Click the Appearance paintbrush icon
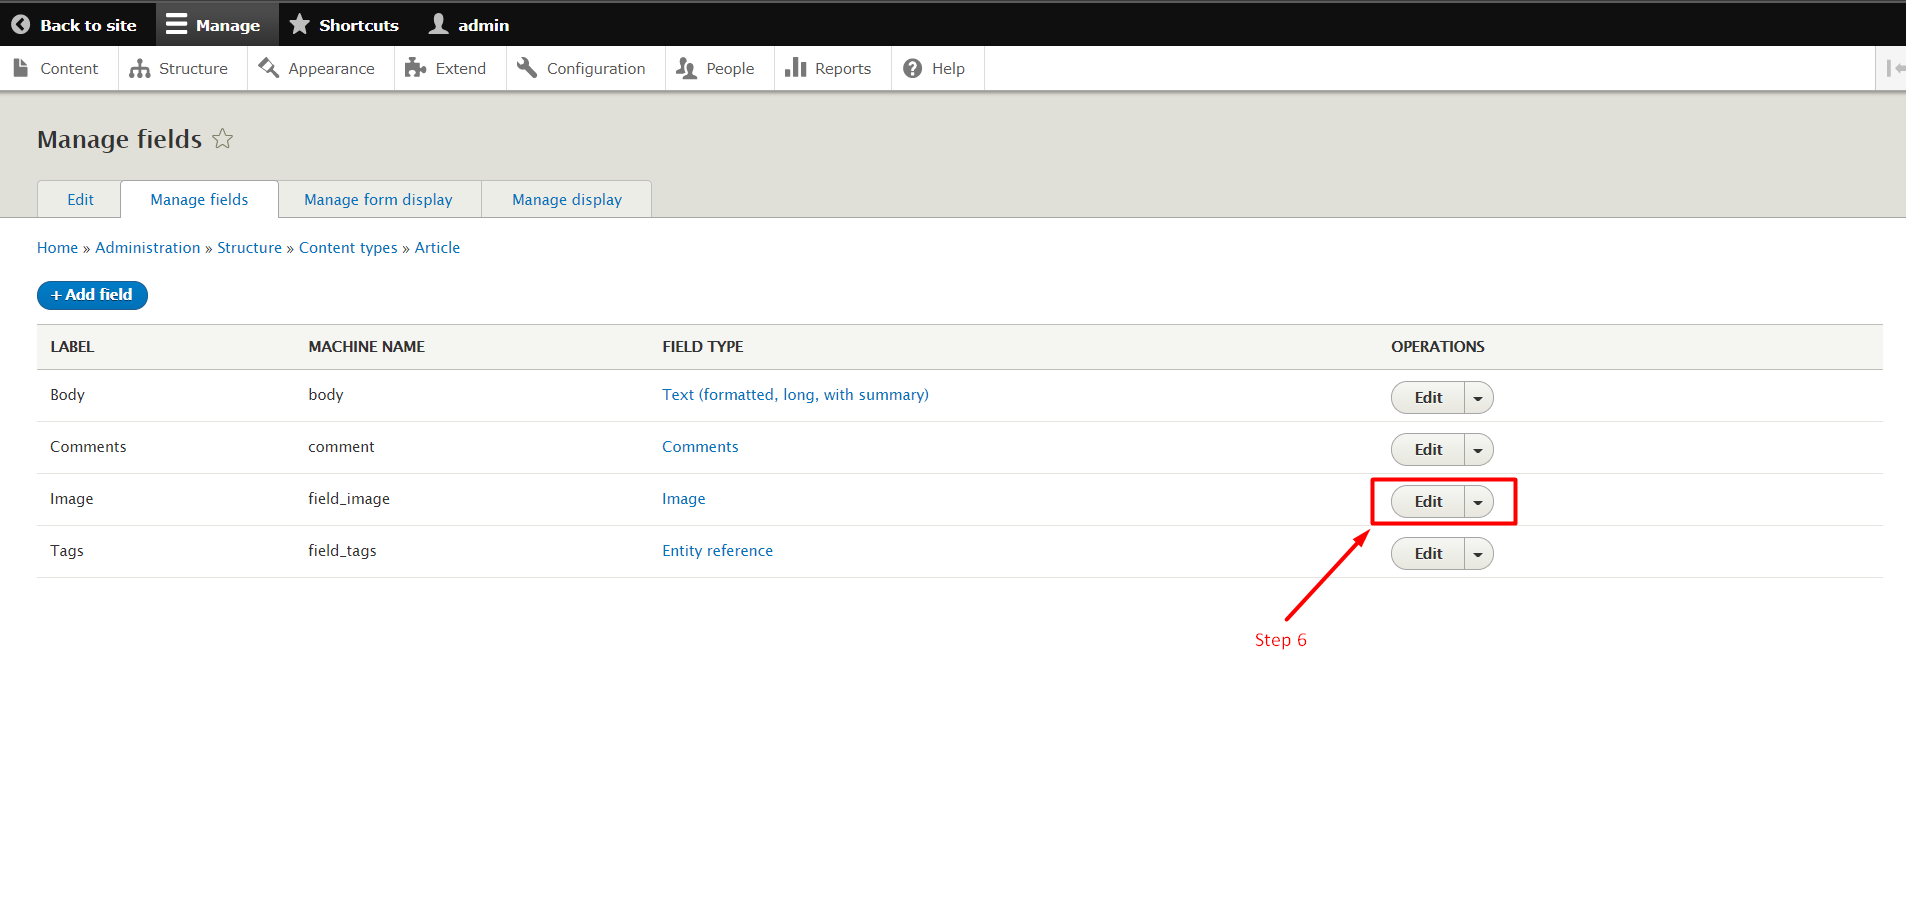1906x897 pixels. pos(268,67)
